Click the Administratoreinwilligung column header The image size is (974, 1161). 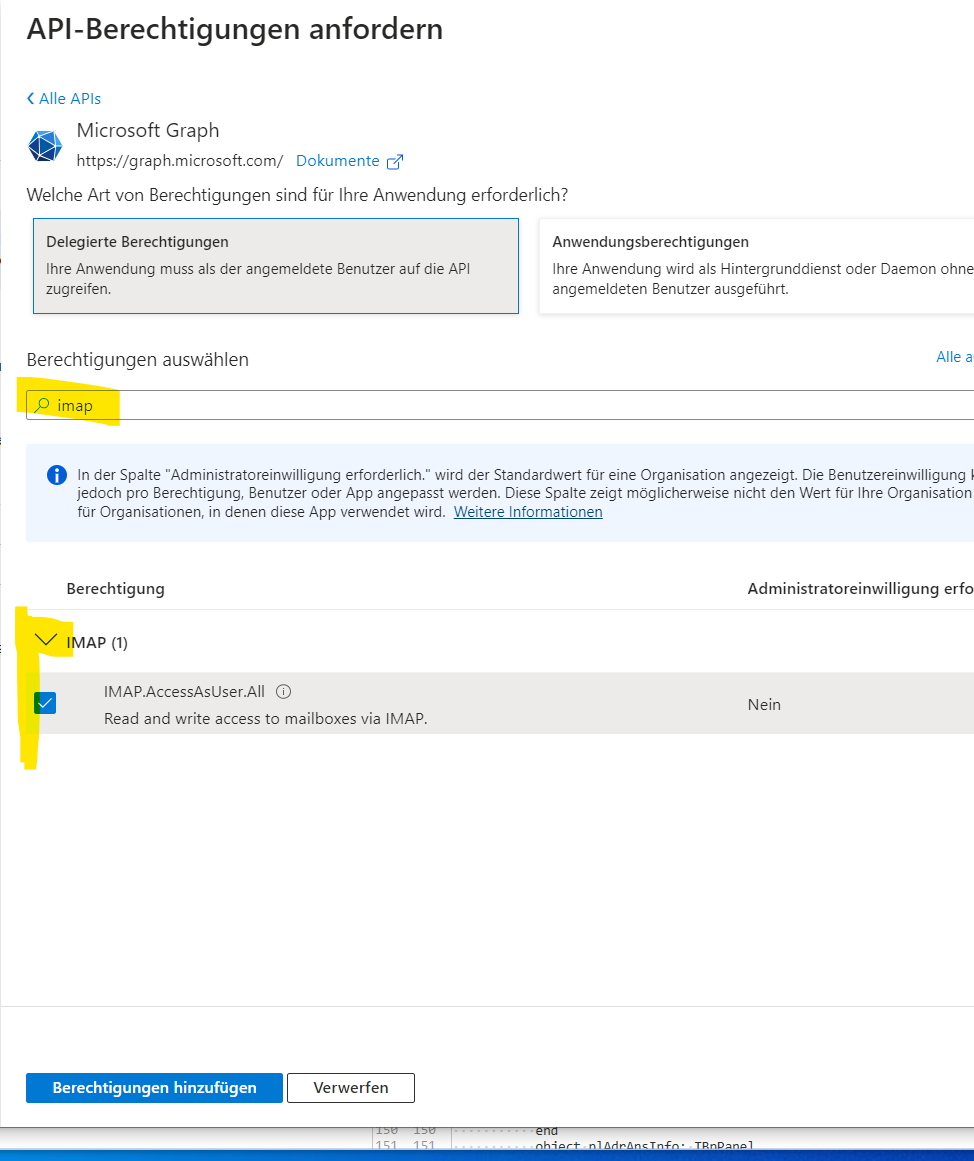click(859, 589)
